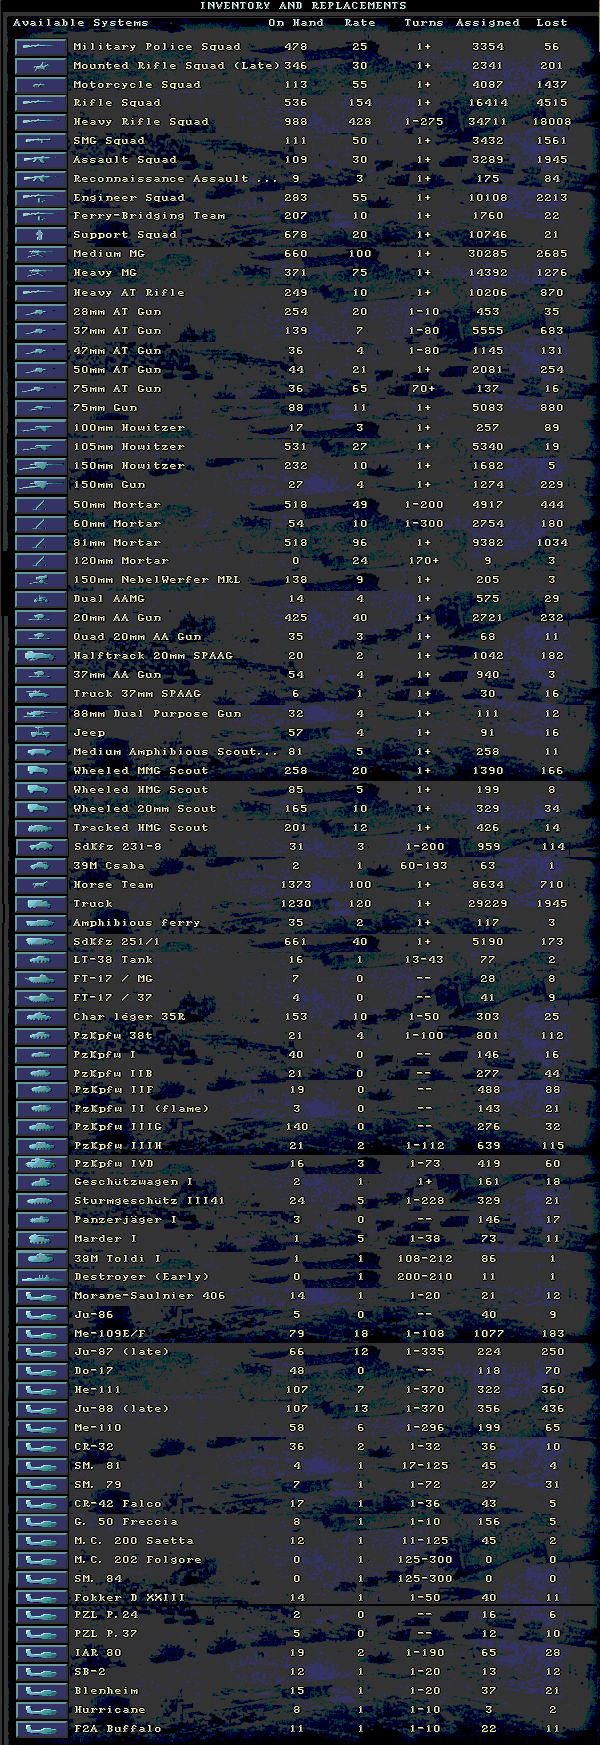
Task: Select the 'Amphibious ferry' name
Action: [x=137, y=923]
